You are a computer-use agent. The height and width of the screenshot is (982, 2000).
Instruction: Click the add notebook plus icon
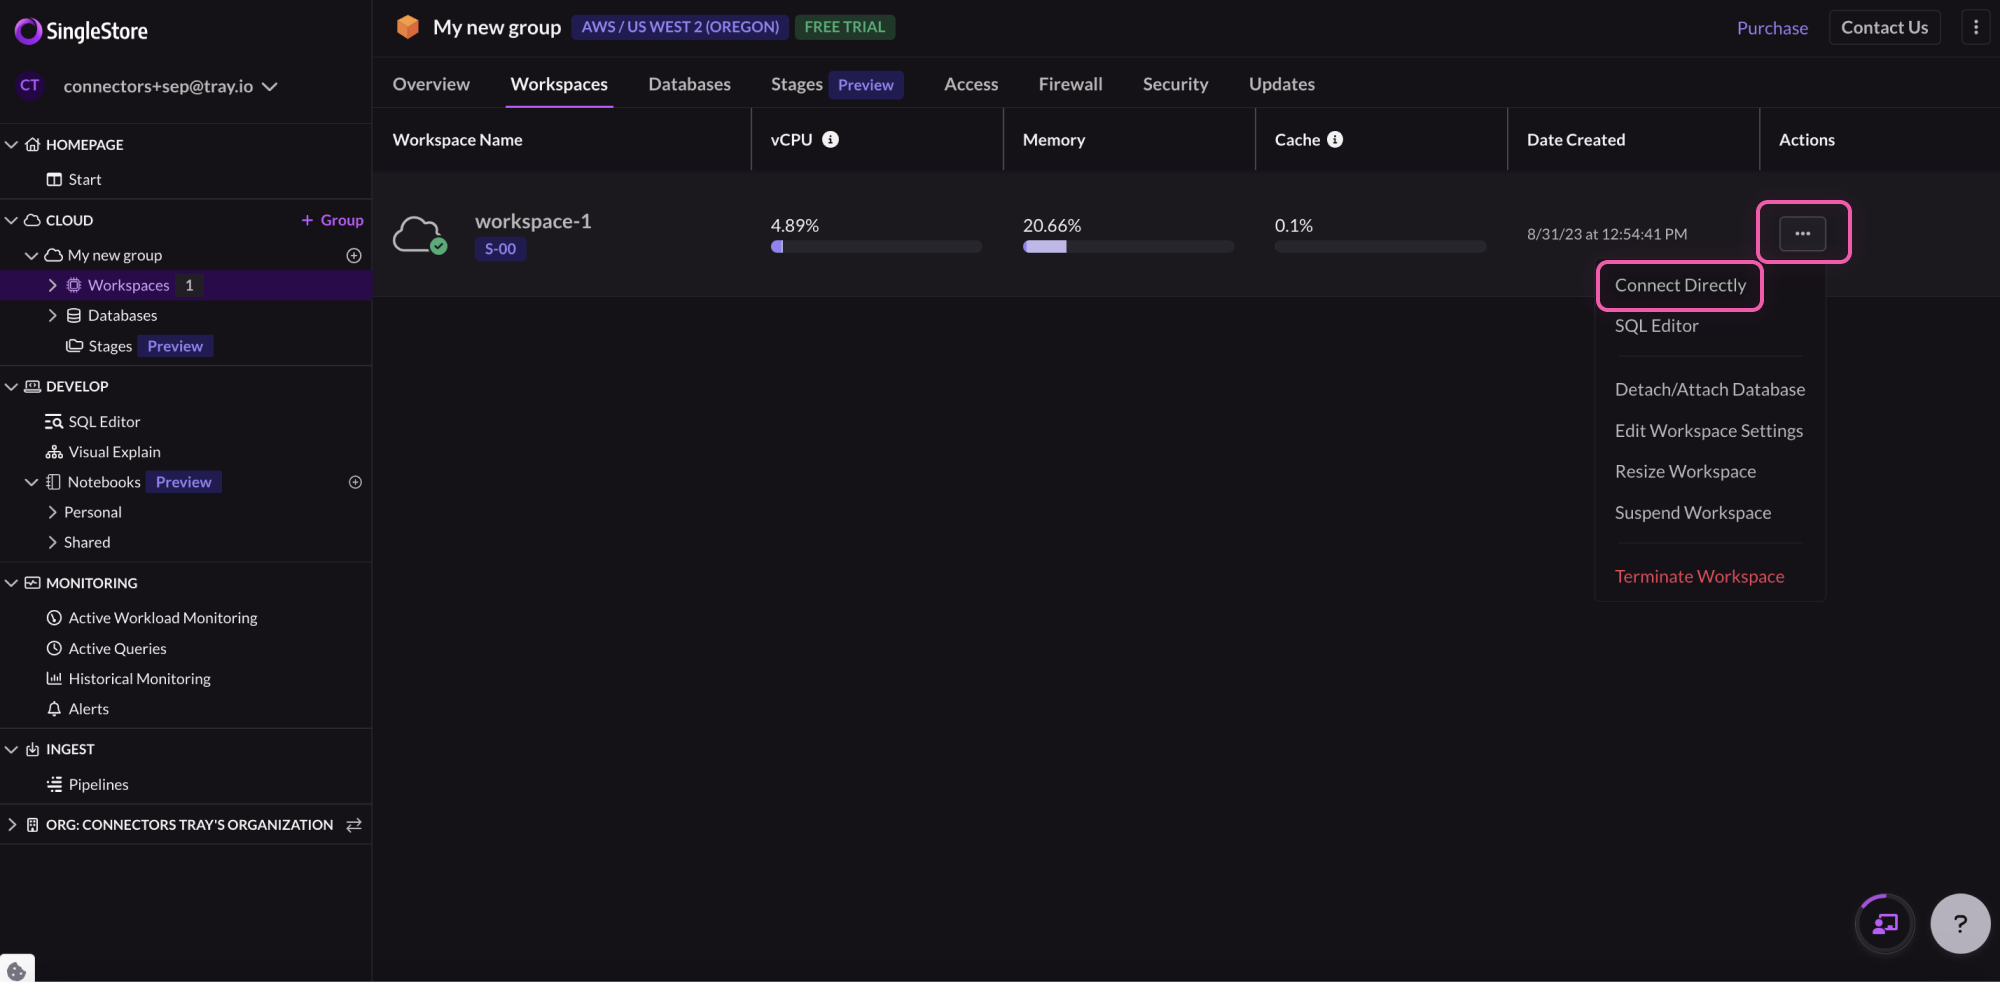click(355, 482)
